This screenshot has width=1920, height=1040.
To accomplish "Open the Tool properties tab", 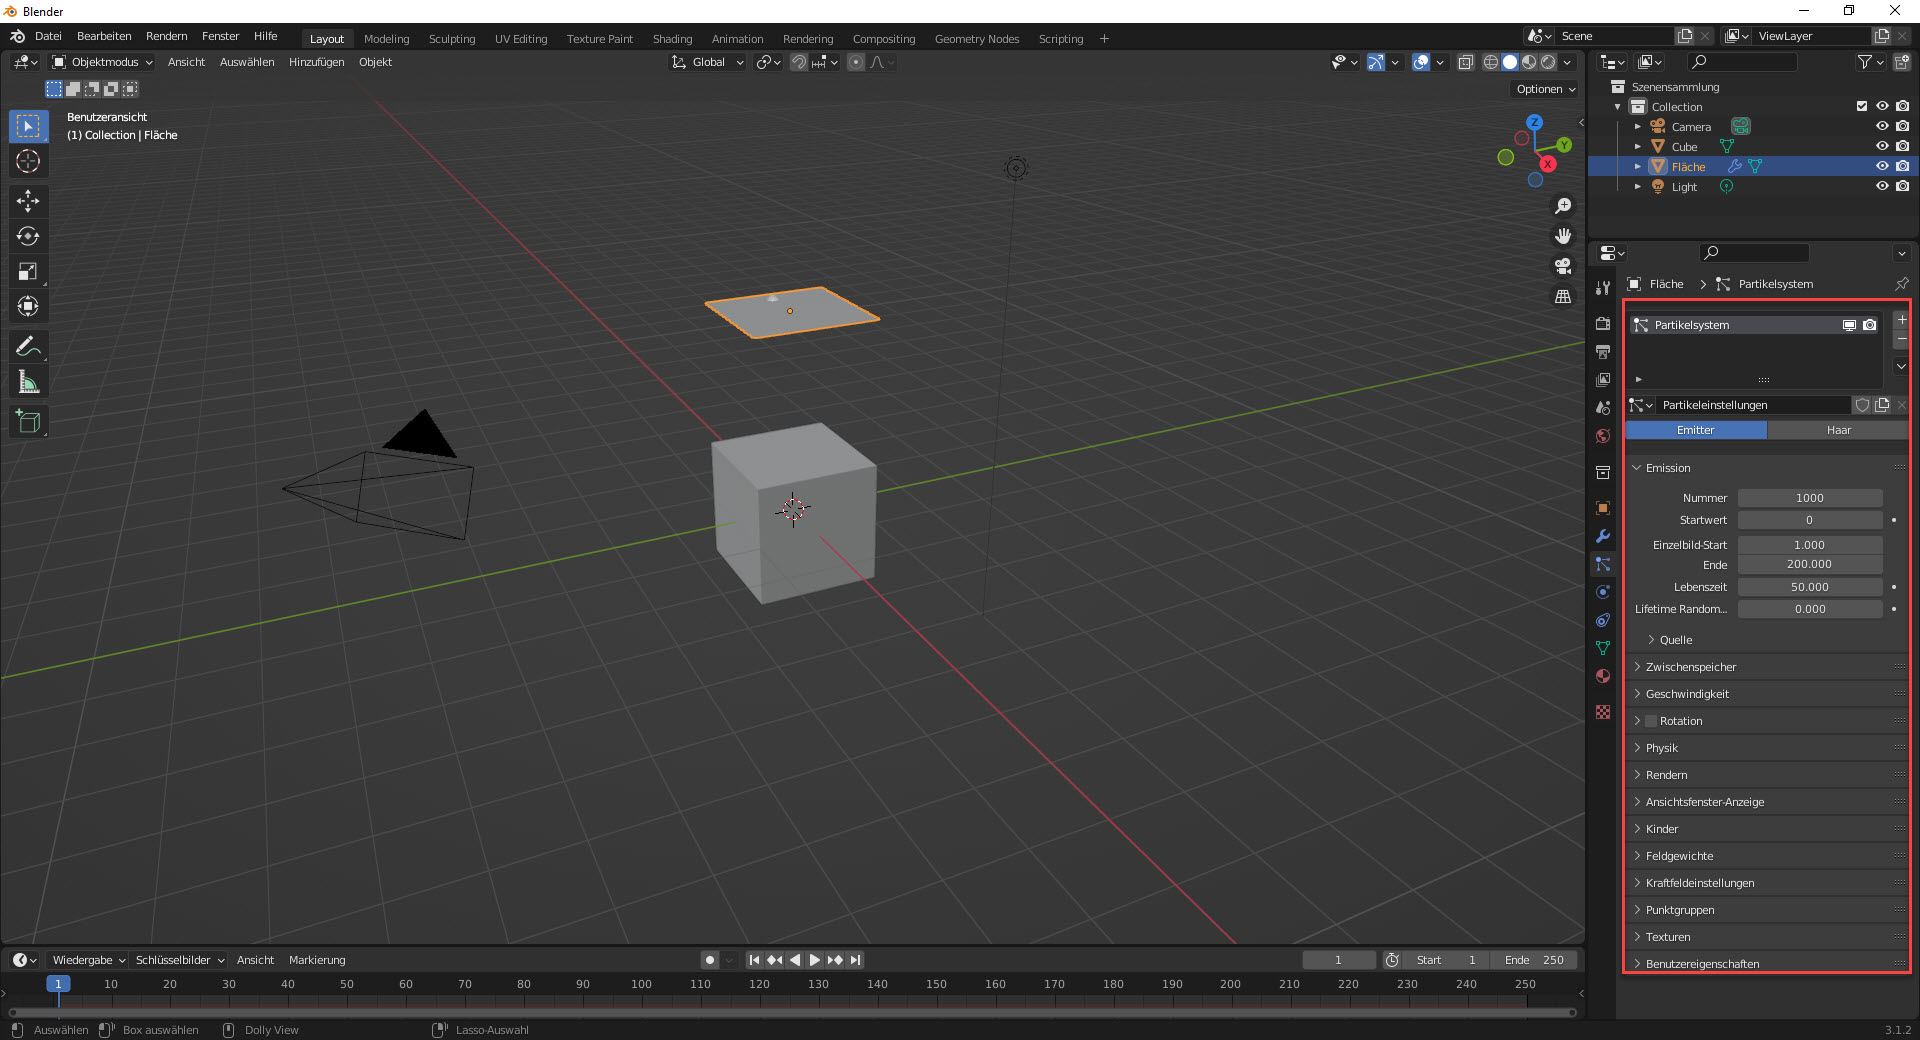I will click(x=1603, y=288).
